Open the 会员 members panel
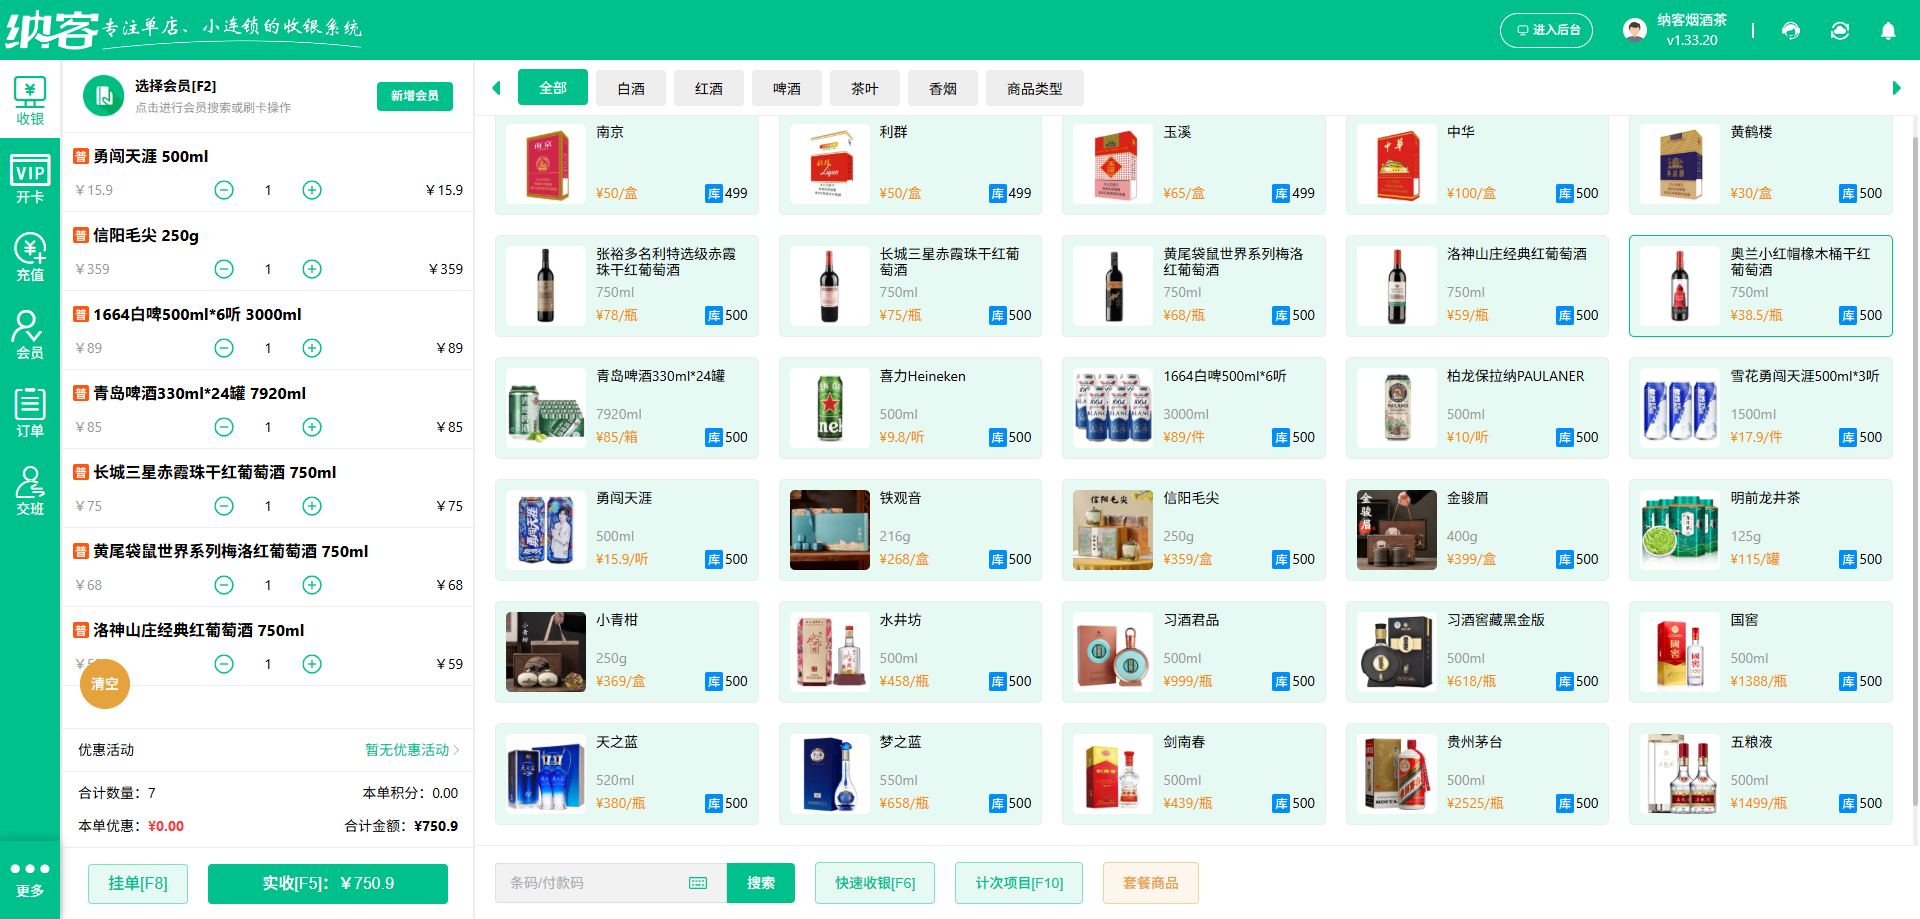Screen dimensions: 1920x919 click(x=30, y=333)
